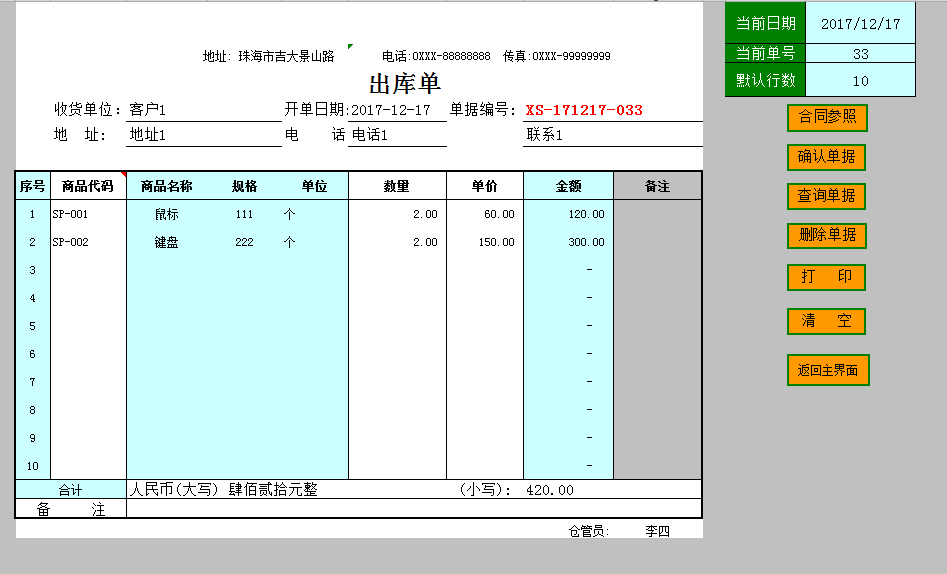Image resolution: width=947 pixels, height=574 pixels.
Task: Return via 返回主界面 button
Action: click(x=828, y=370)
